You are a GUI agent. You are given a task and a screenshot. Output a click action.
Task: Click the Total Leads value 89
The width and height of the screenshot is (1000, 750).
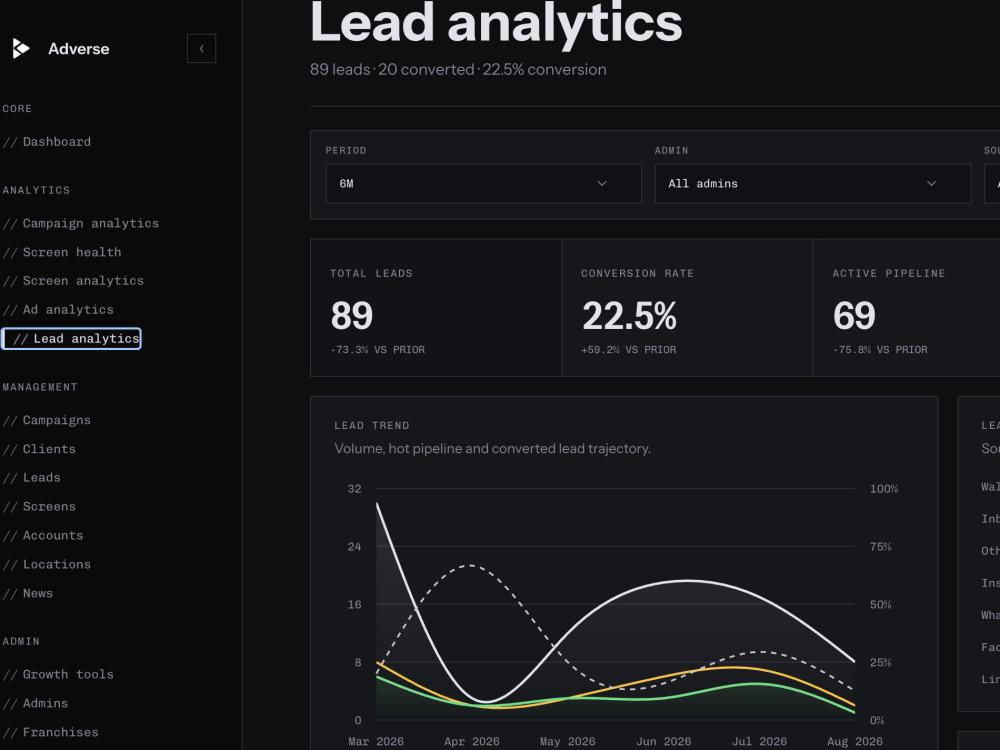(351, 315)
